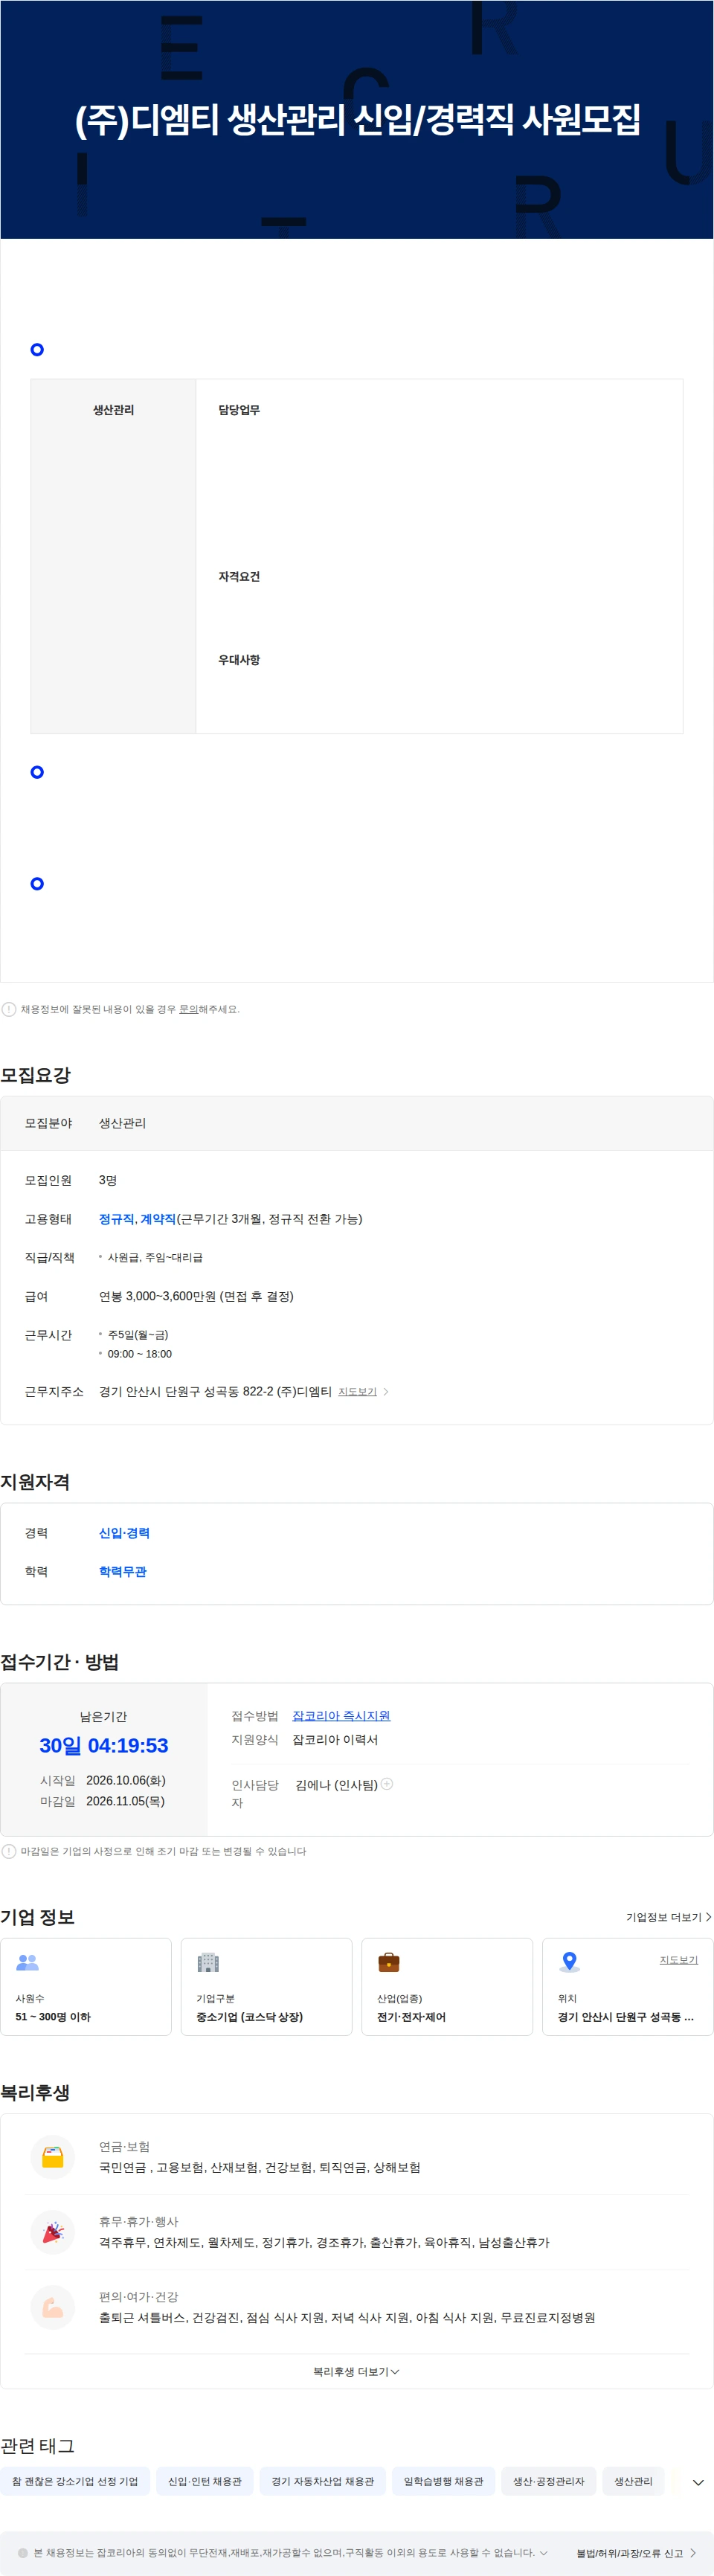This screenshot has height=2576, width=714.
Task: Click the 중소기업 (코스닥 상장) company type card
Action: pyautogui.click(x=267, y=1987)
